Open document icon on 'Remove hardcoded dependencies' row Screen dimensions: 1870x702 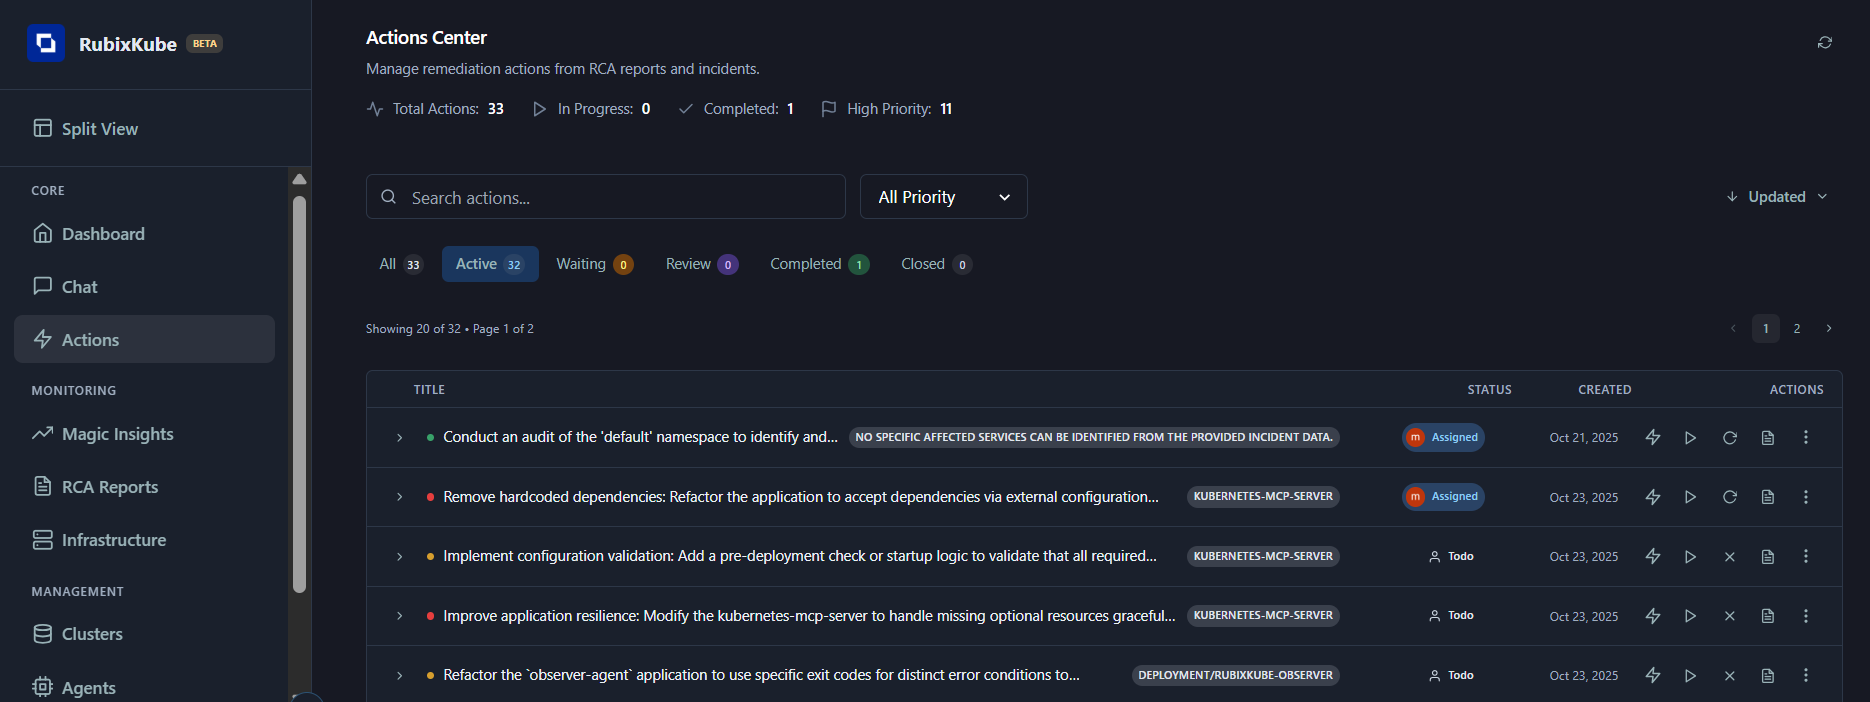pos(1768,497)
